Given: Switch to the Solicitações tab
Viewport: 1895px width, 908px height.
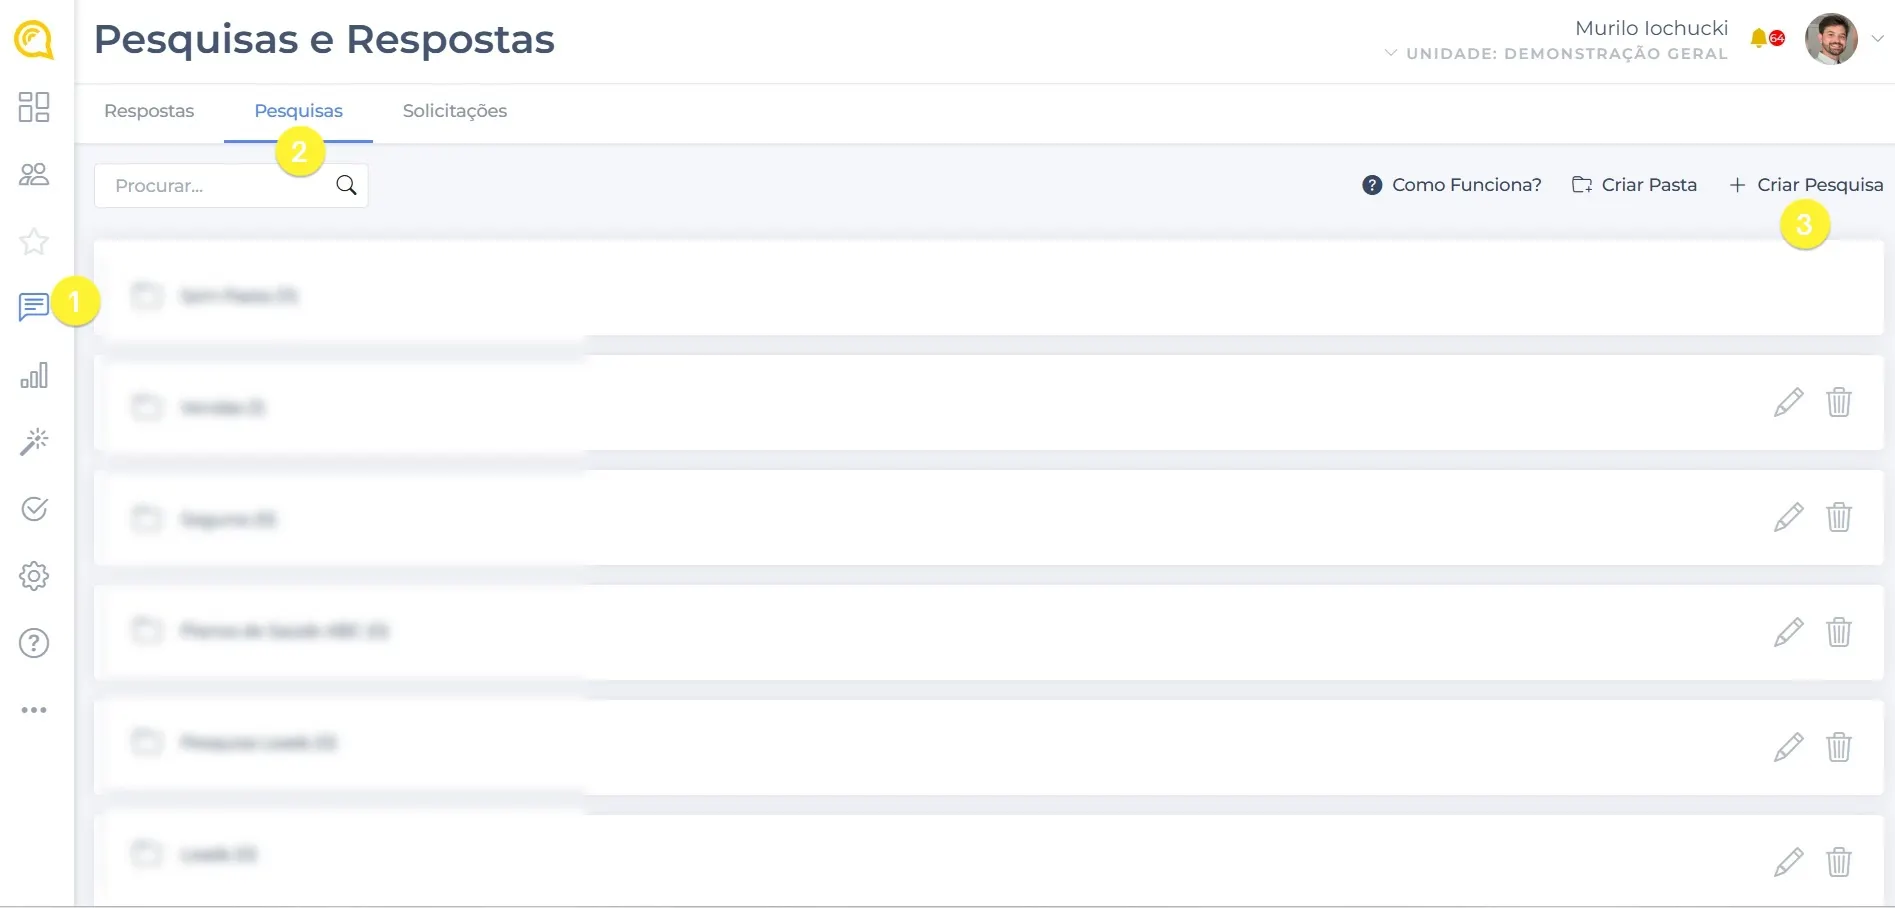Looking at the screenshot, I should 455,111.
